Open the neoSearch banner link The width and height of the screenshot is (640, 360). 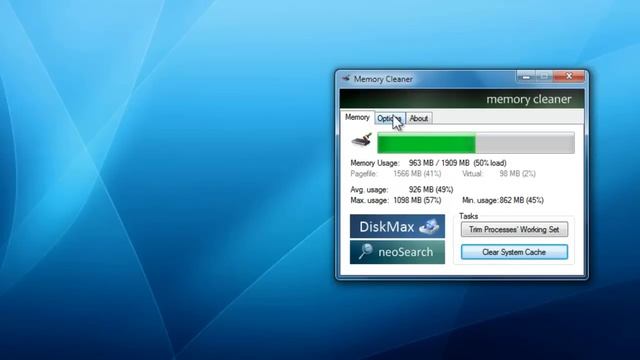pos(397,252)
